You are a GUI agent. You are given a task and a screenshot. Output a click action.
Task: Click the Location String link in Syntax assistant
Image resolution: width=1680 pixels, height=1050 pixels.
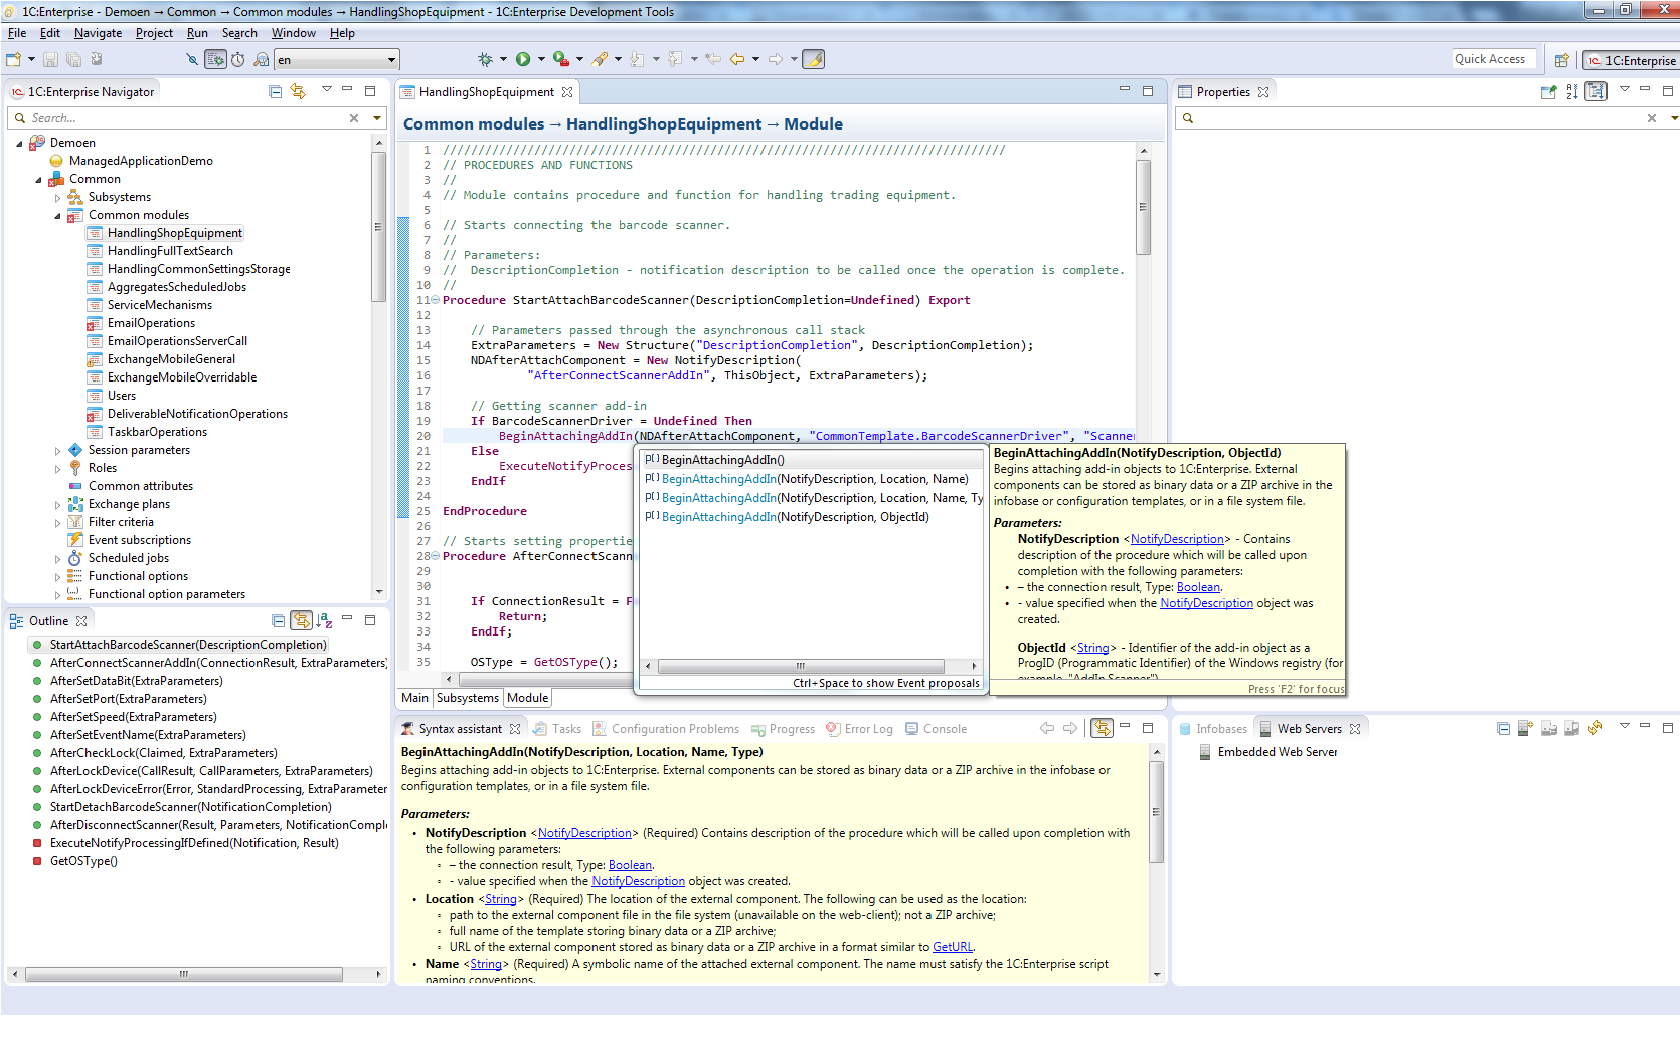pos(501,899)
